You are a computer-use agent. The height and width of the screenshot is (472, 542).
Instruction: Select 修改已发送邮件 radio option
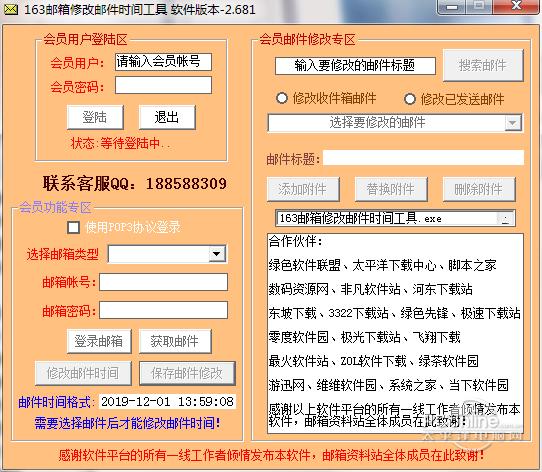coord(410,99)
